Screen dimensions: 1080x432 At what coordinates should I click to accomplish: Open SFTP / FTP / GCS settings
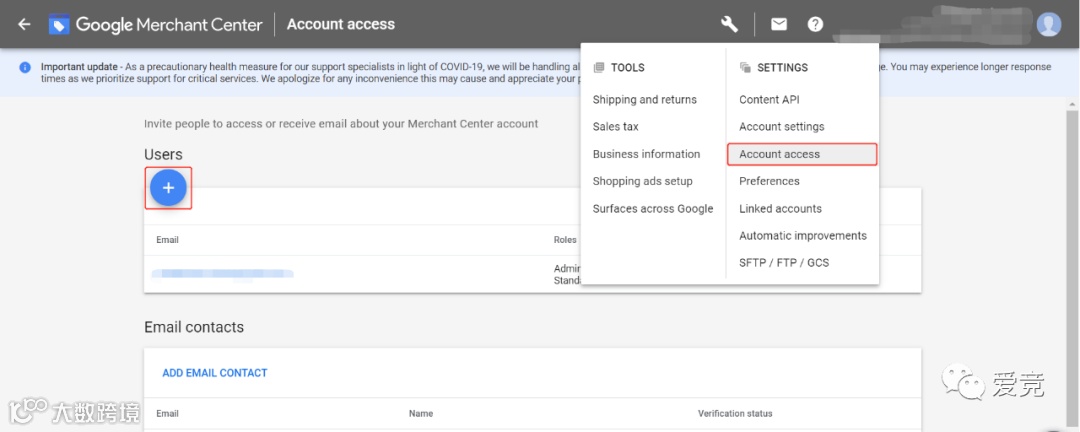click(x=784, y=263)
